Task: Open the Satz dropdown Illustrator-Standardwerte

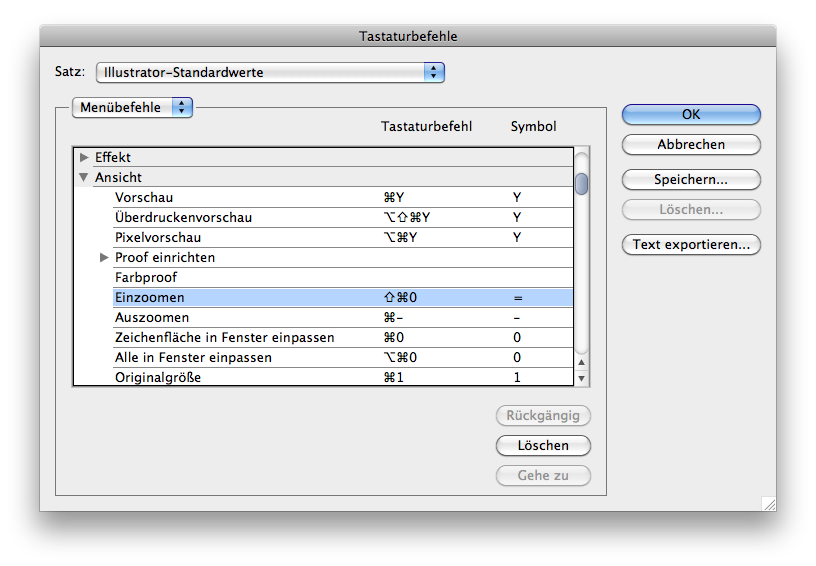Action: [x=270, y=72]
